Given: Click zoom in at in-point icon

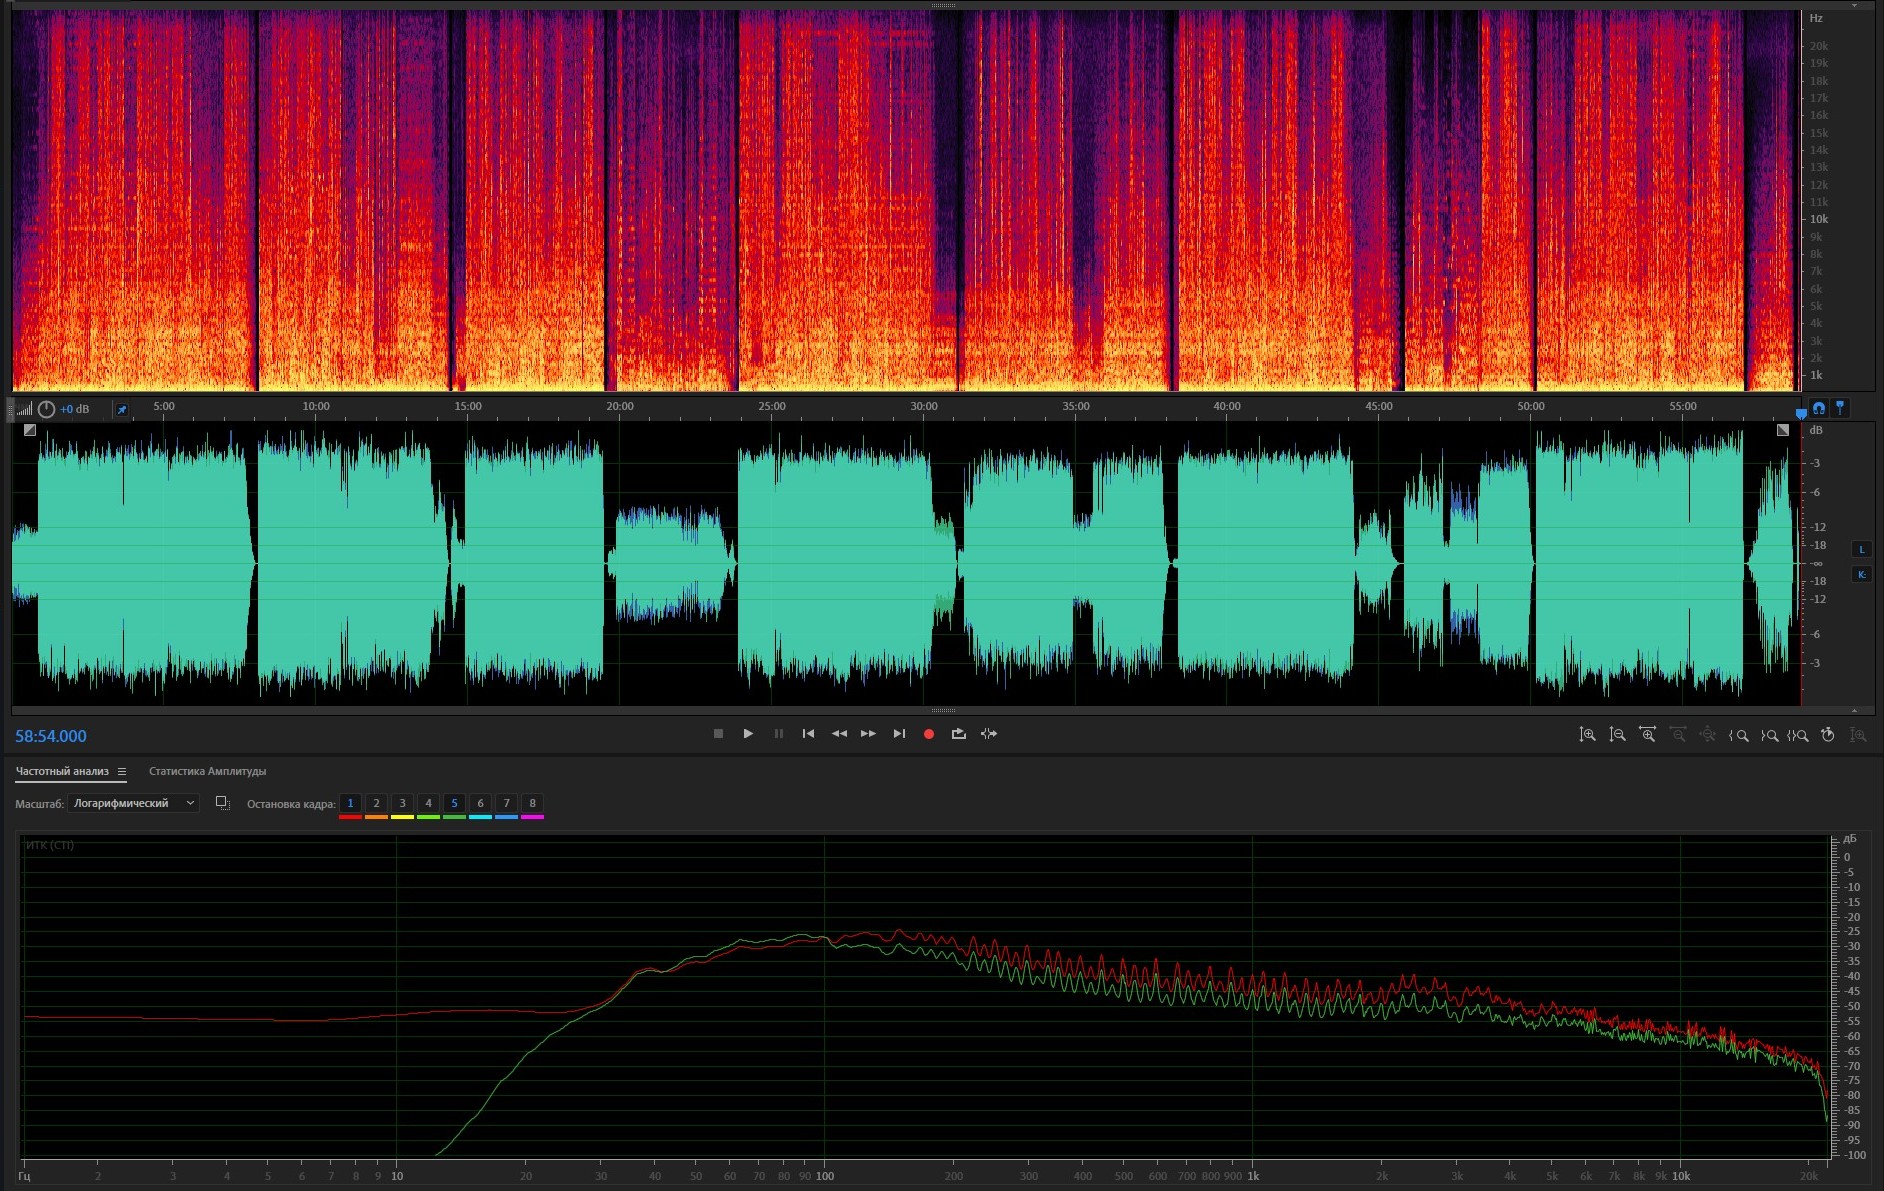Looking at the screenshot, I should coord(1738,735).
